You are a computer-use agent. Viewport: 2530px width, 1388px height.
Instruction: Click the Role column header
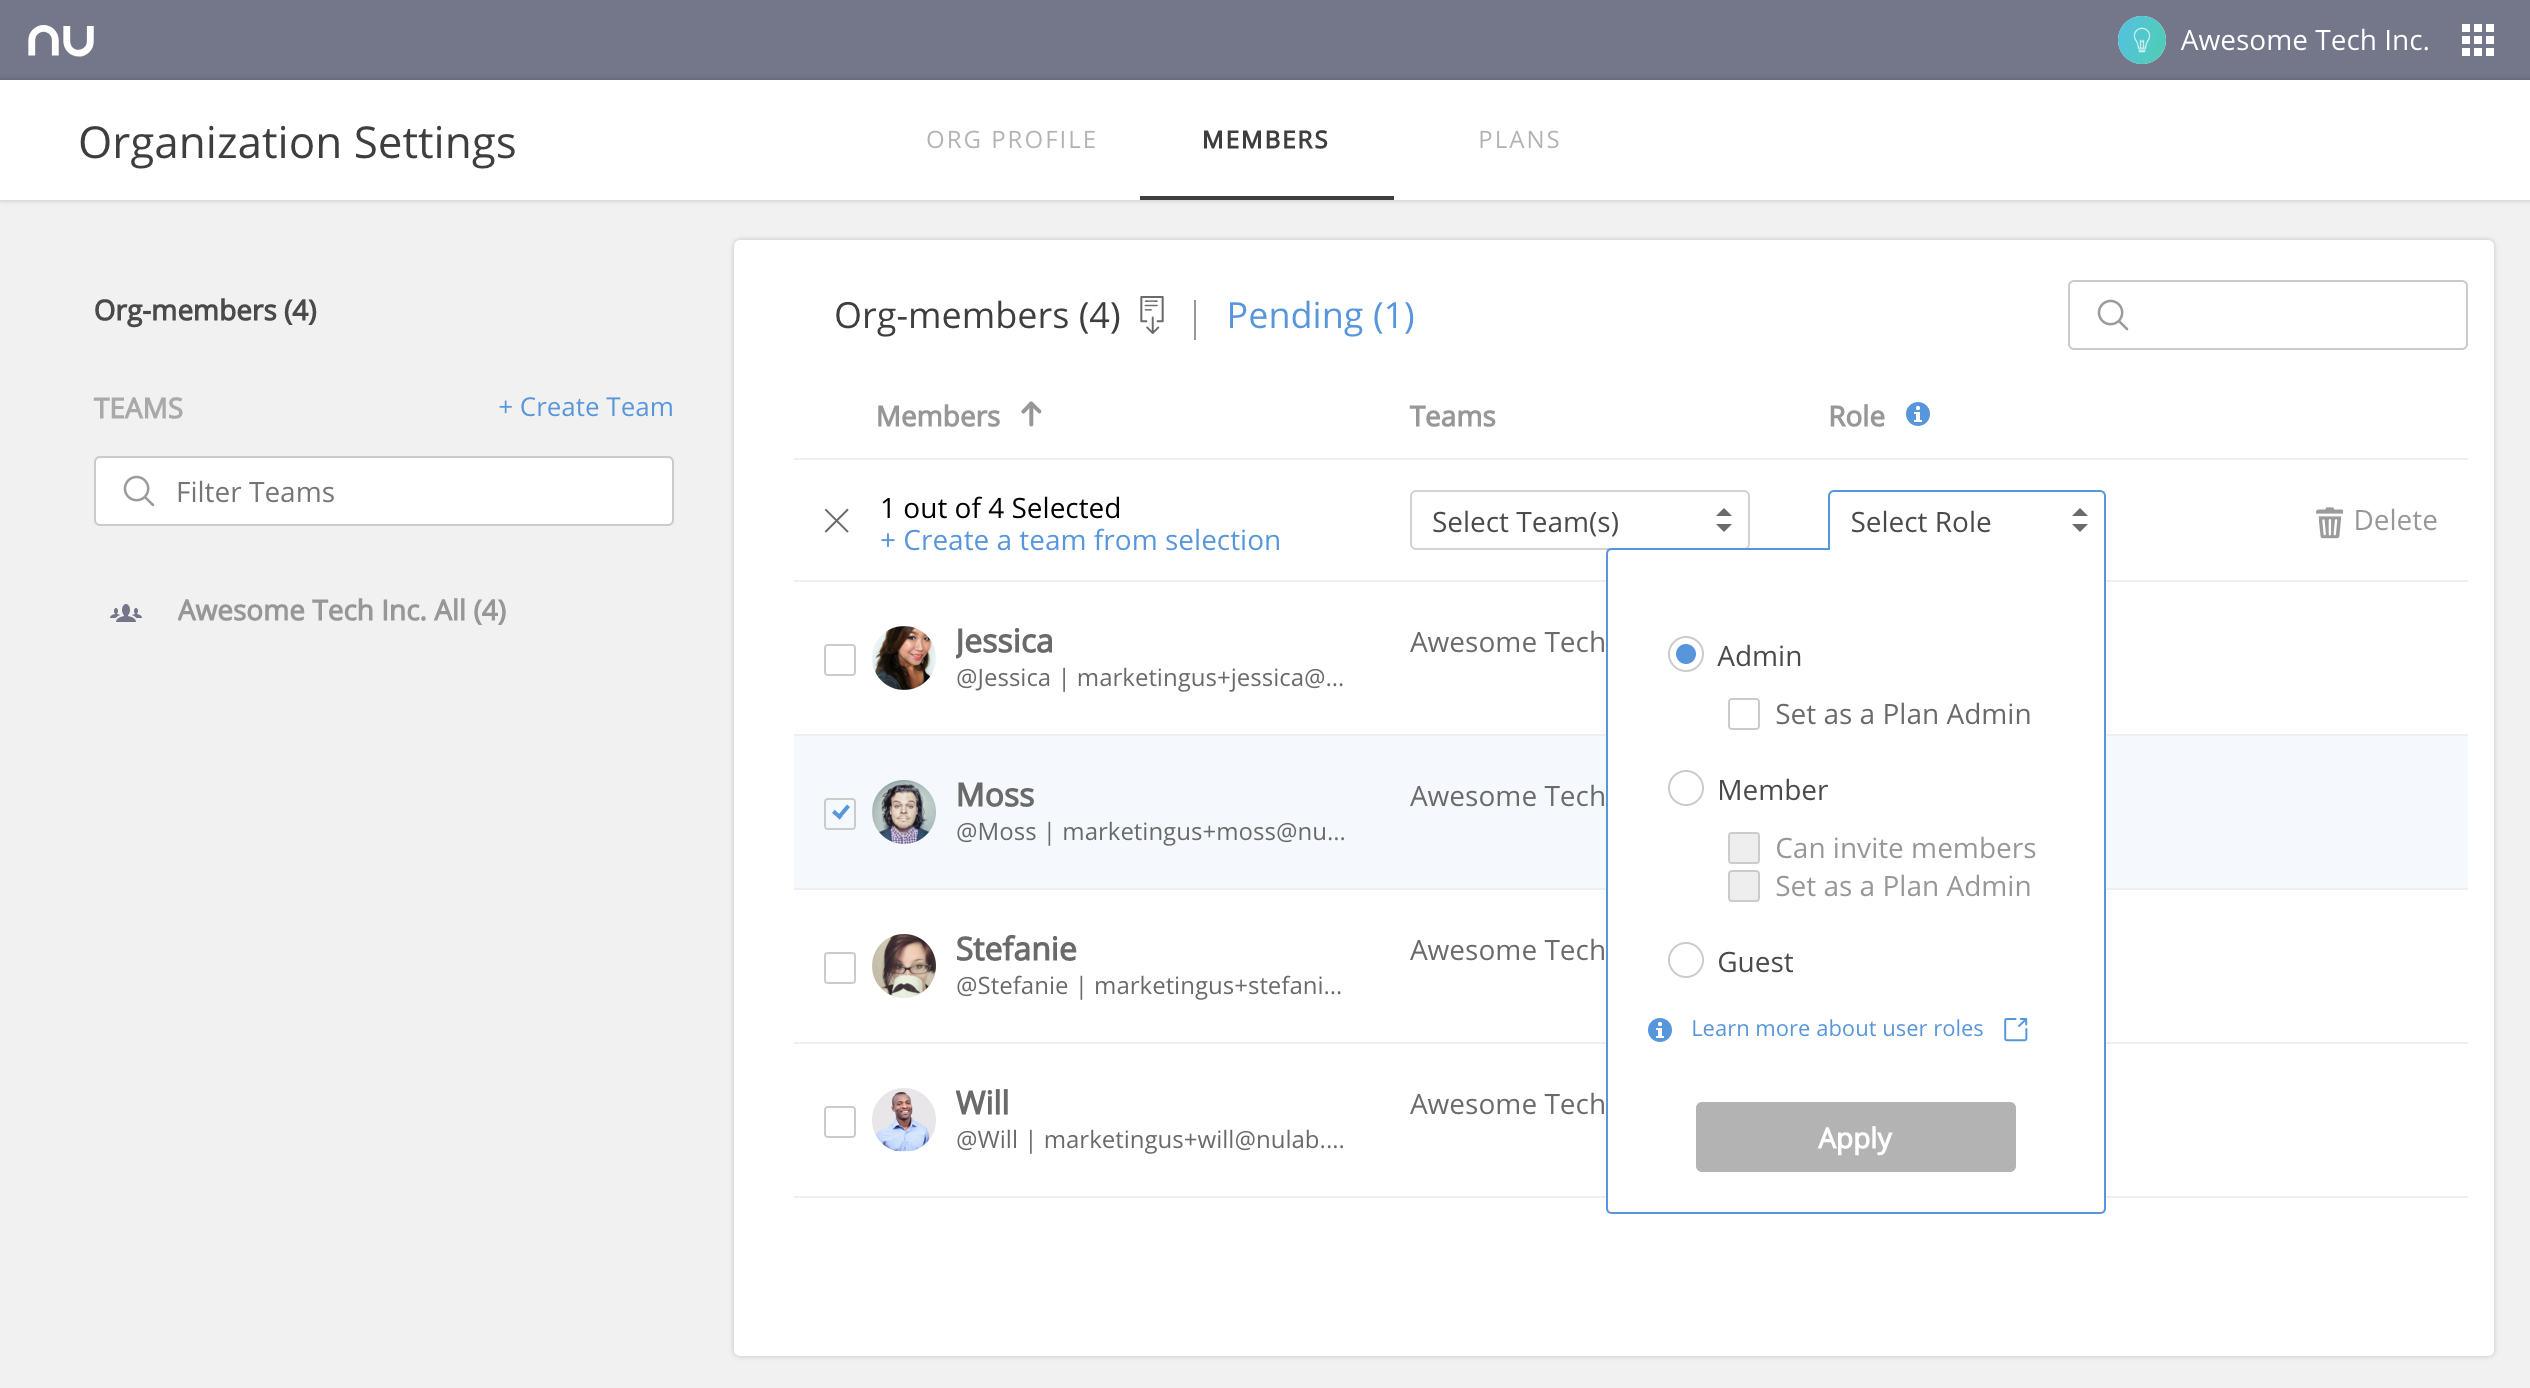1856,416
